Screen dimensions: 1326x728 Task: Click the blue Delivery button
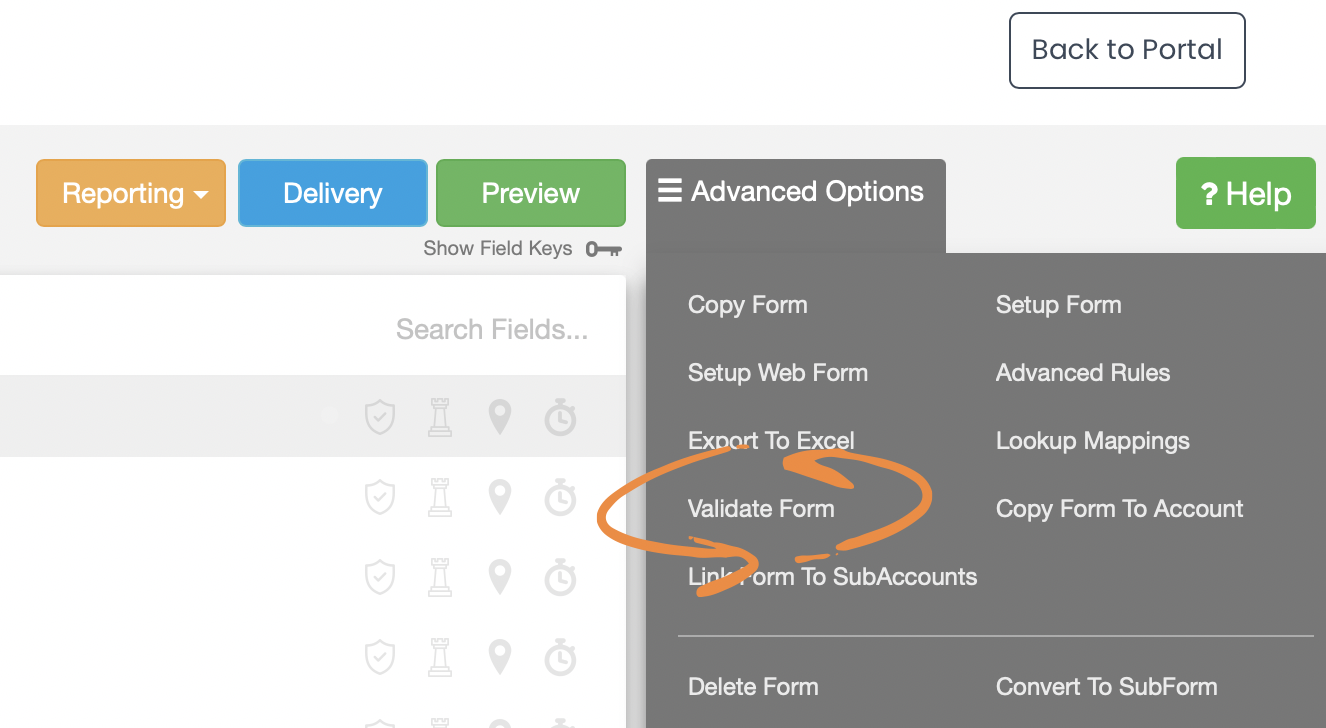point(332,193)
